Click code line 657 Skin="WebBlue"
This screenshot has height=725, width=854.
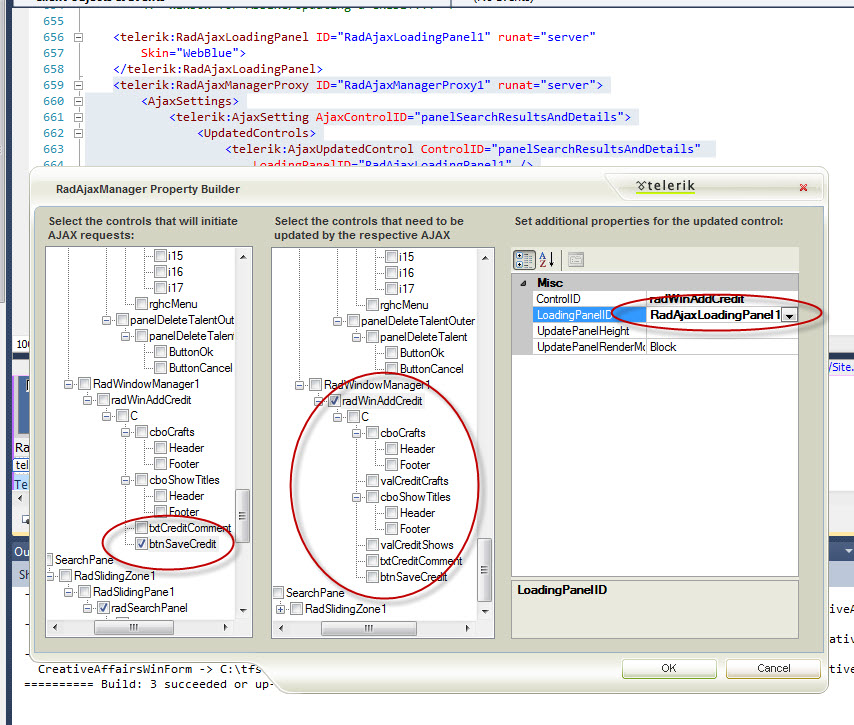(x=193, y=53)
